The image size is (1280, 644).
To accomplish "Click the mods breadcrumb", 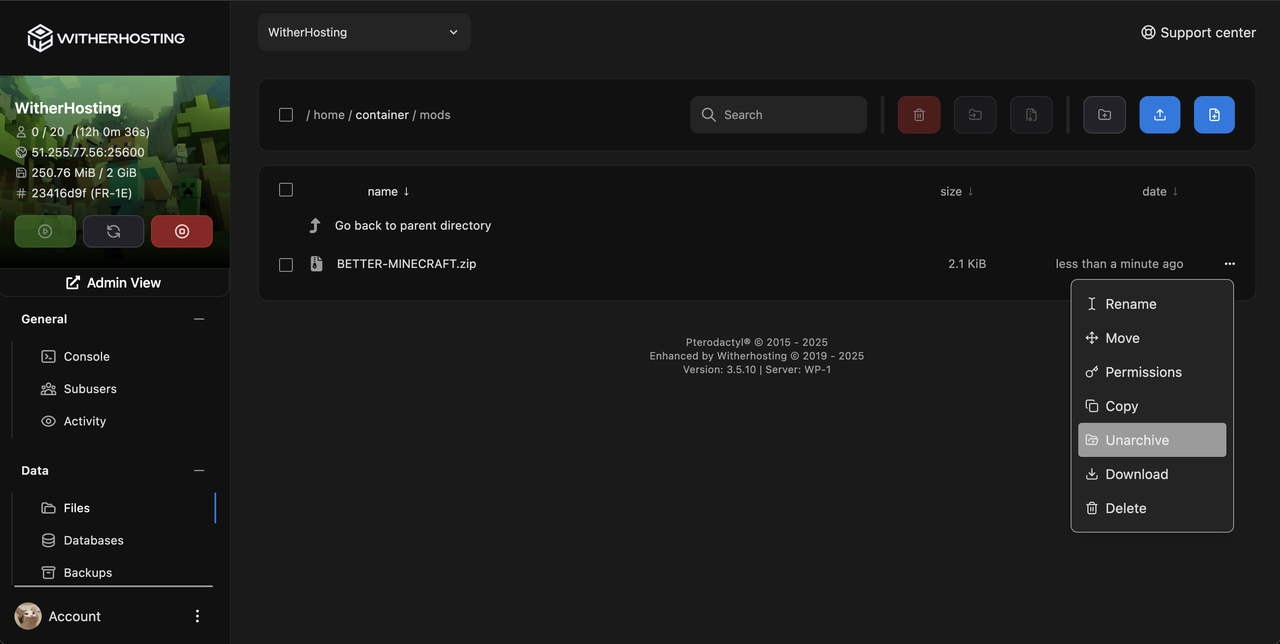I will [435, 115].
